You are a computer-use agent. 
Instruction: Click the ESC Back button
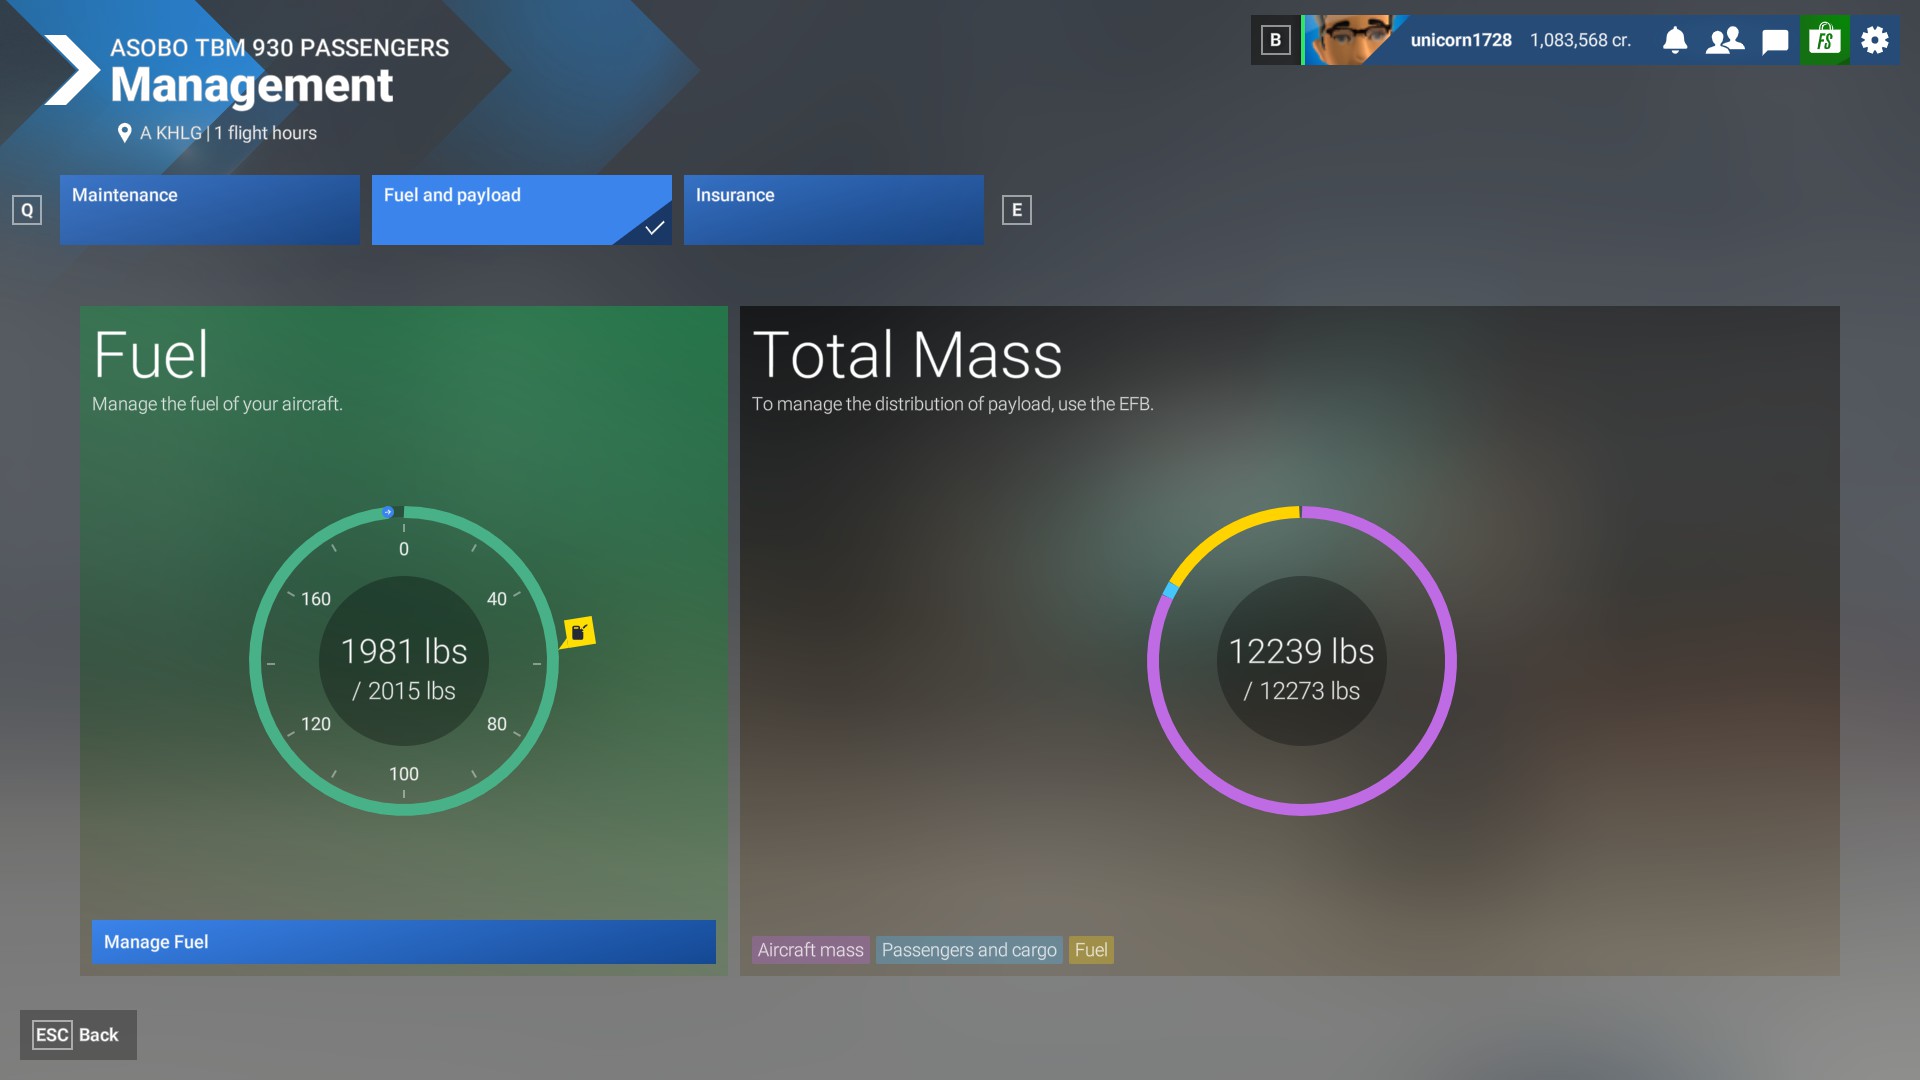[x=78, y=1035]
